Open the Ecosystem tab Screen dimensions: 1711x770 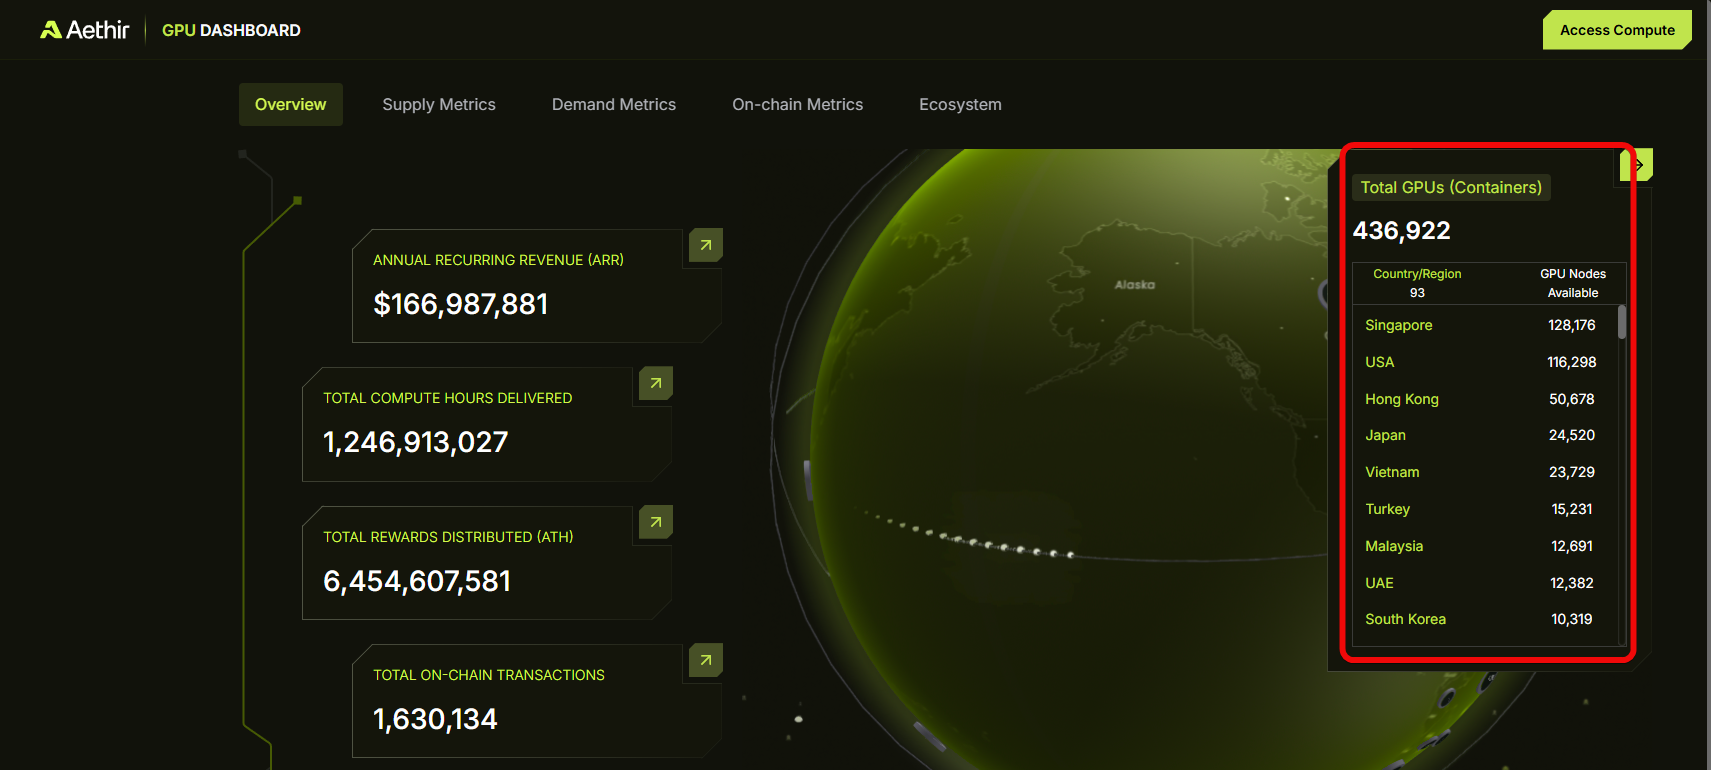coord(960,105)
